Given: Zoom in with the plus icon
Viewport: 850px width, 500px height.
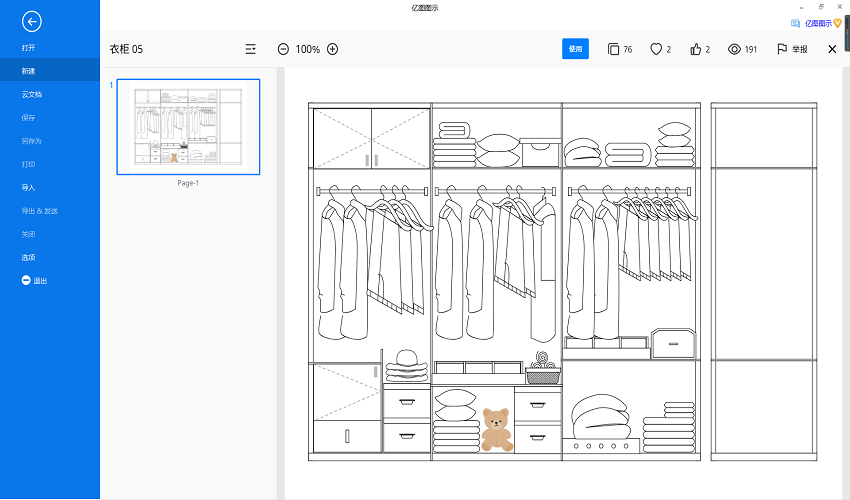Looking at the screenshot, I should tap(333, 49).
